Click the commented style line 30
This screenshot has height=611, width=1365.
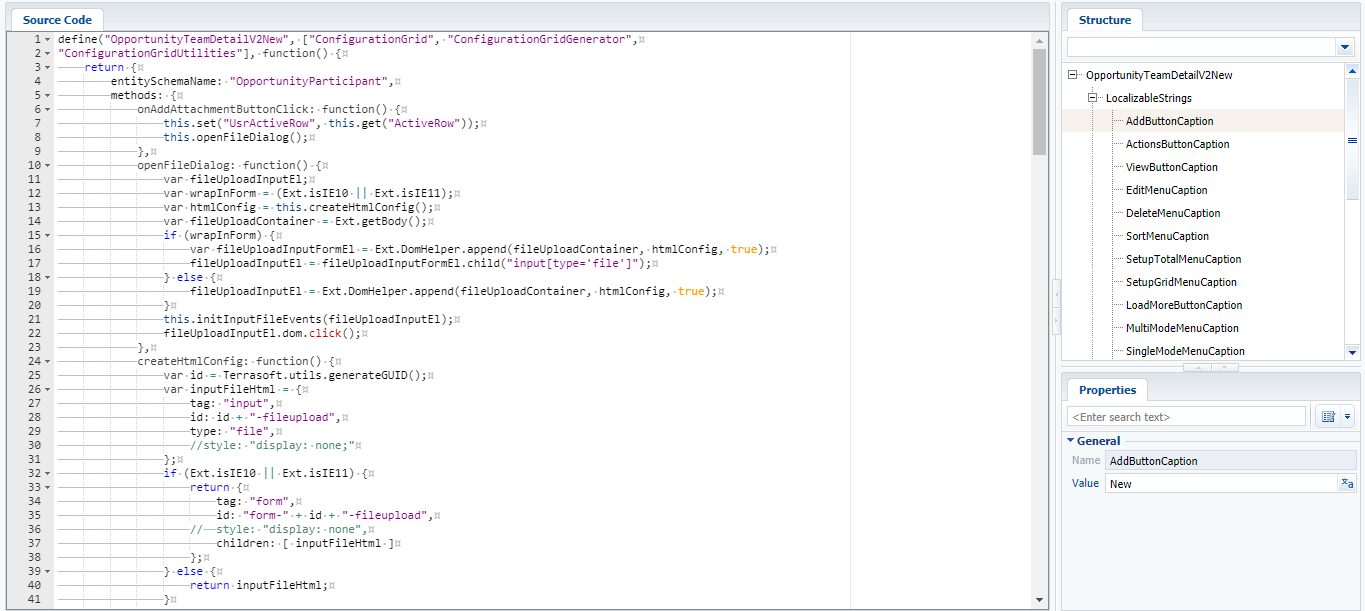click(275, 445)
